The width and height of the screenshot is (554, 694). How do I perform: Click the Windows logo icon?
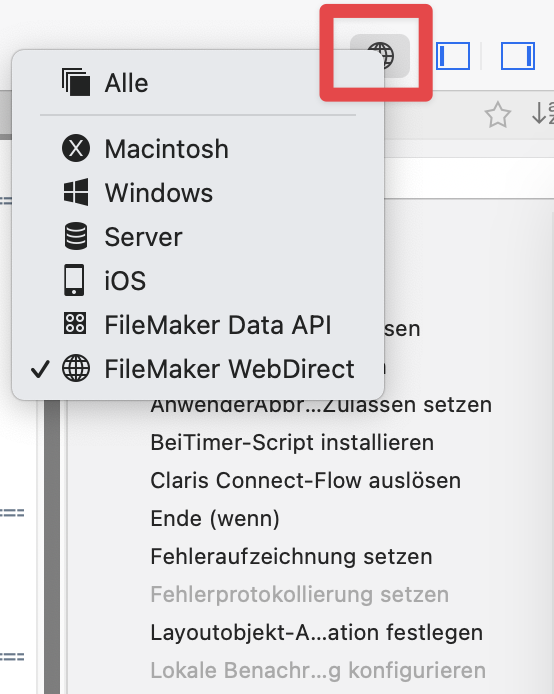point(76,192)
